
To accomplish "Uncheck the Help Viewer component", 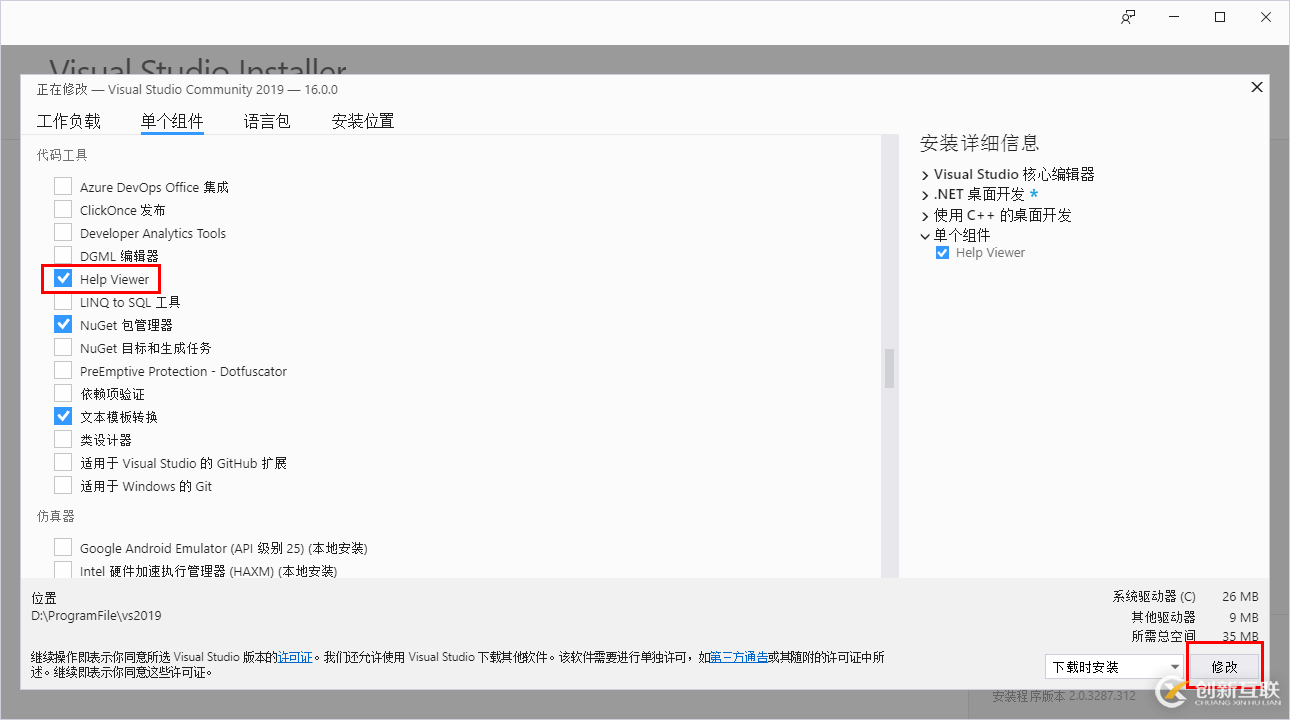I will pos(63,278).
